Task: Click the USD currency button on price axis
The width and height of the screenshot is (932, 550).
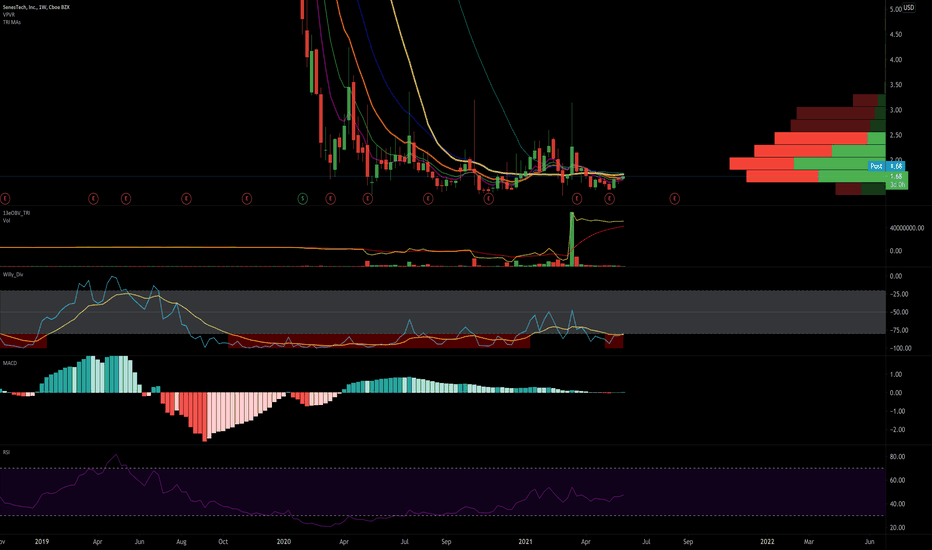Action: [x=909, y=8]
